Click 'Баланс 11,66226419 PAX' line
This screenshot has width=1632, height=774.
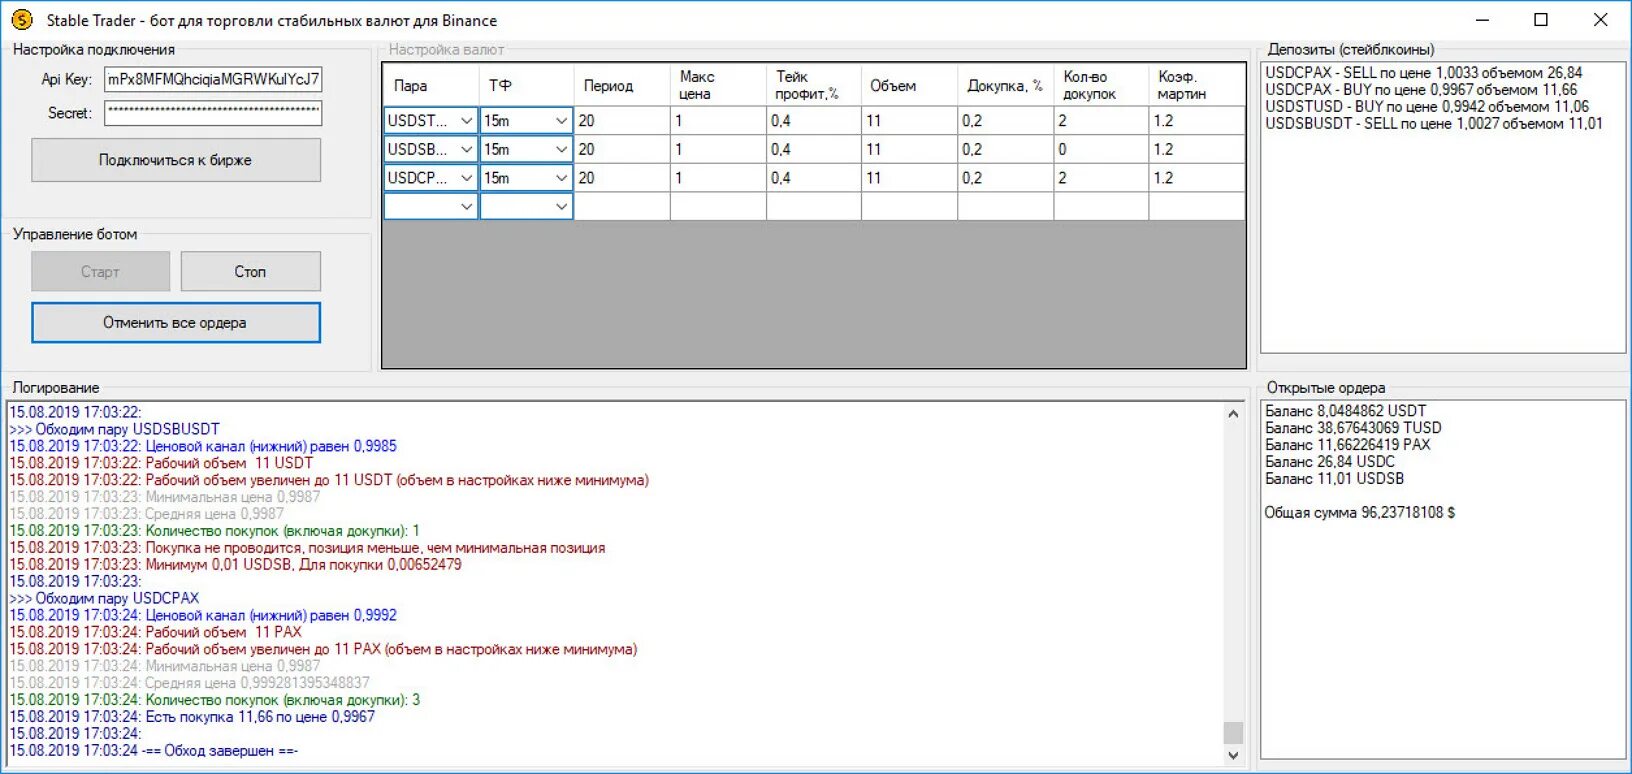point(1347,445)
